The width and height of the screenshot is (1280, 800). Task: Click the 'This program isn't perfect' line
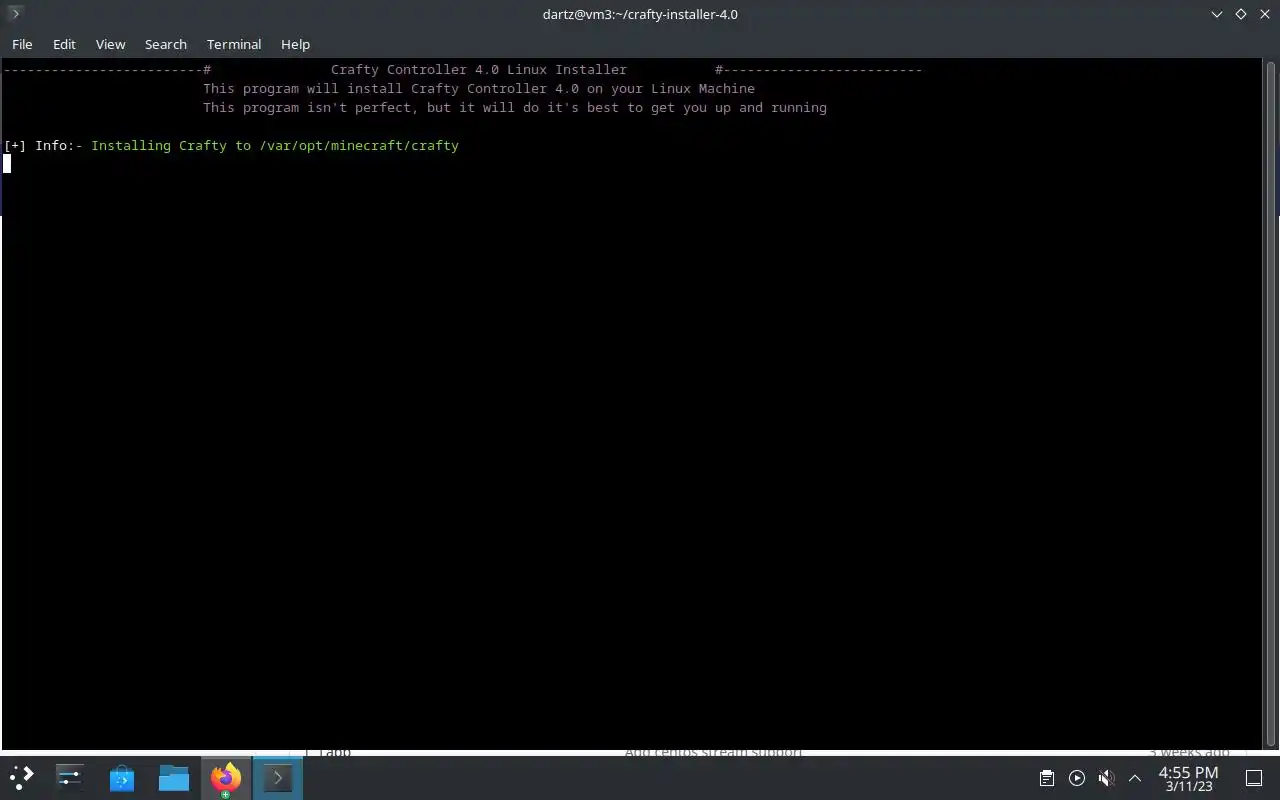click(515, 107)
